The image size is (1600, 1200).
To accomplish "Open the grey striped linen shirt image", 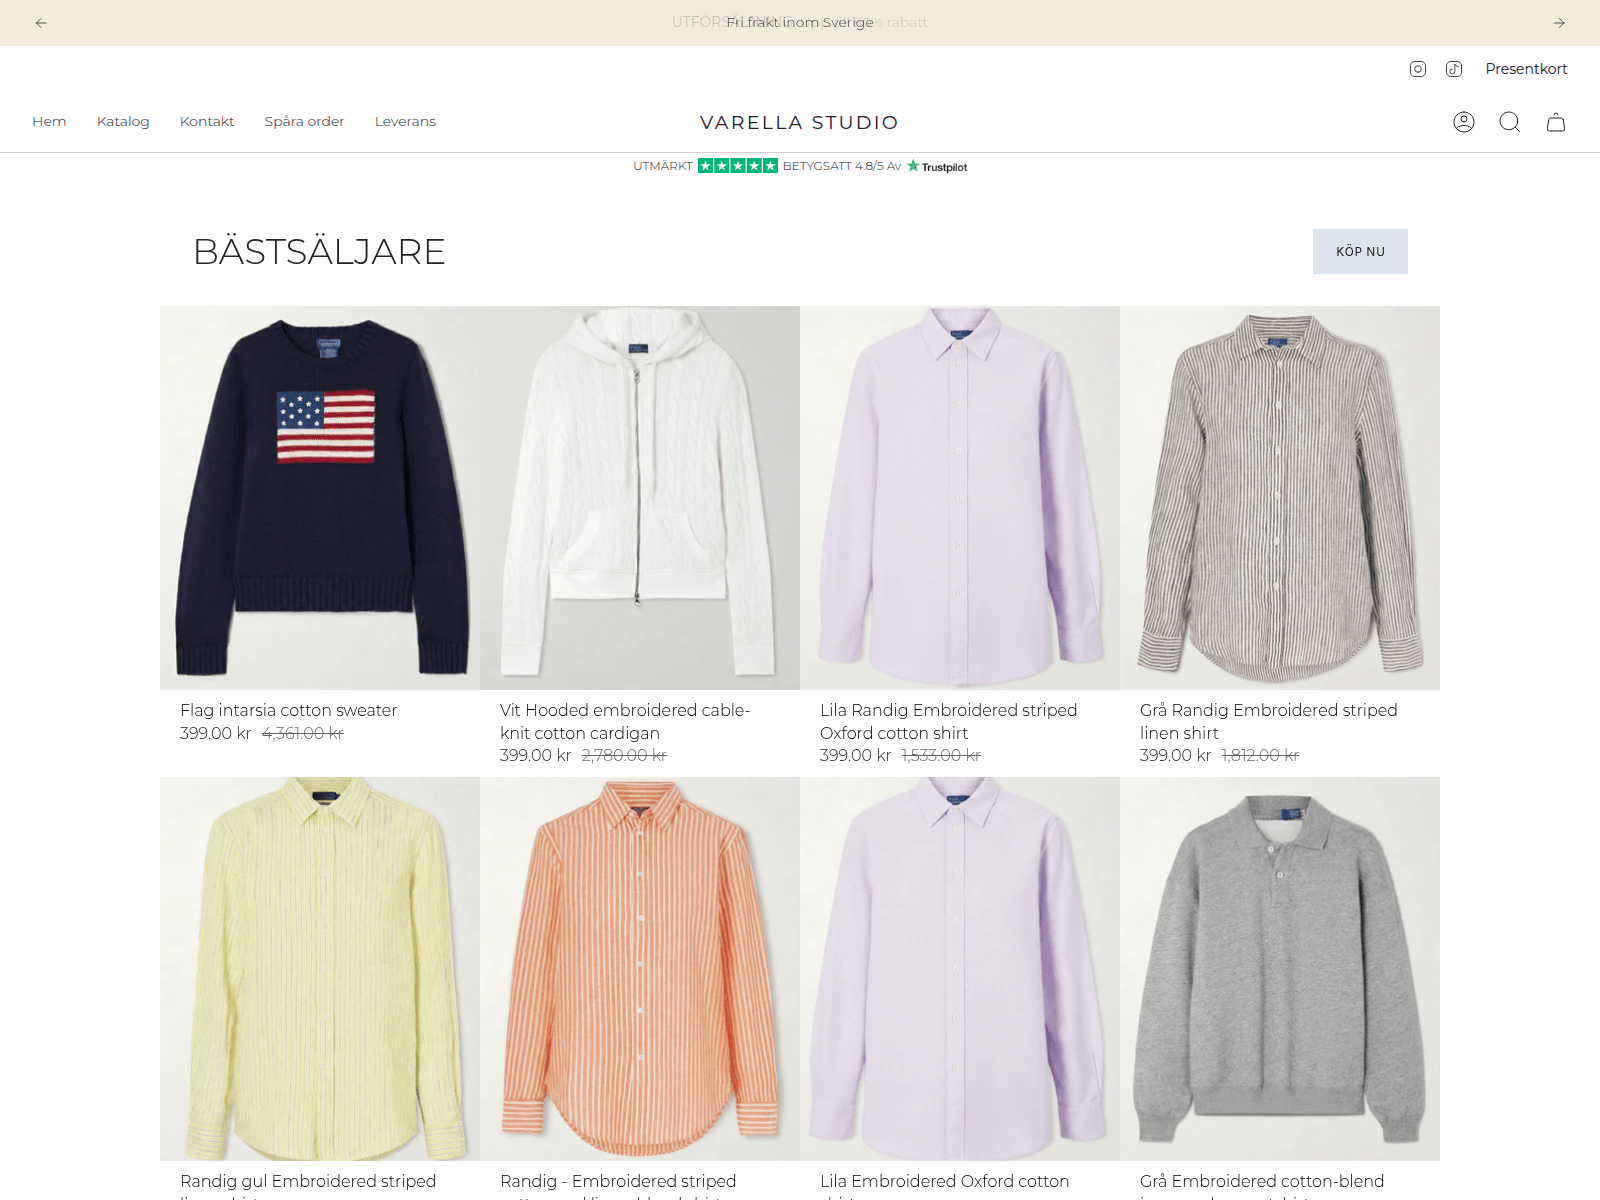I will pyautogui.click(x=1280, y=498).
